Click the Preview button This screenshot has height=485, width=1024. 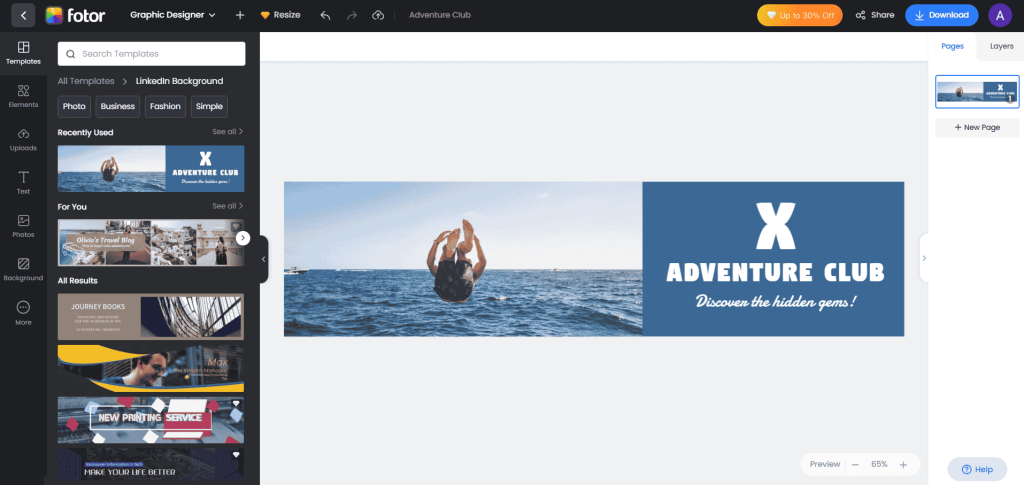(x=825, y=464)
